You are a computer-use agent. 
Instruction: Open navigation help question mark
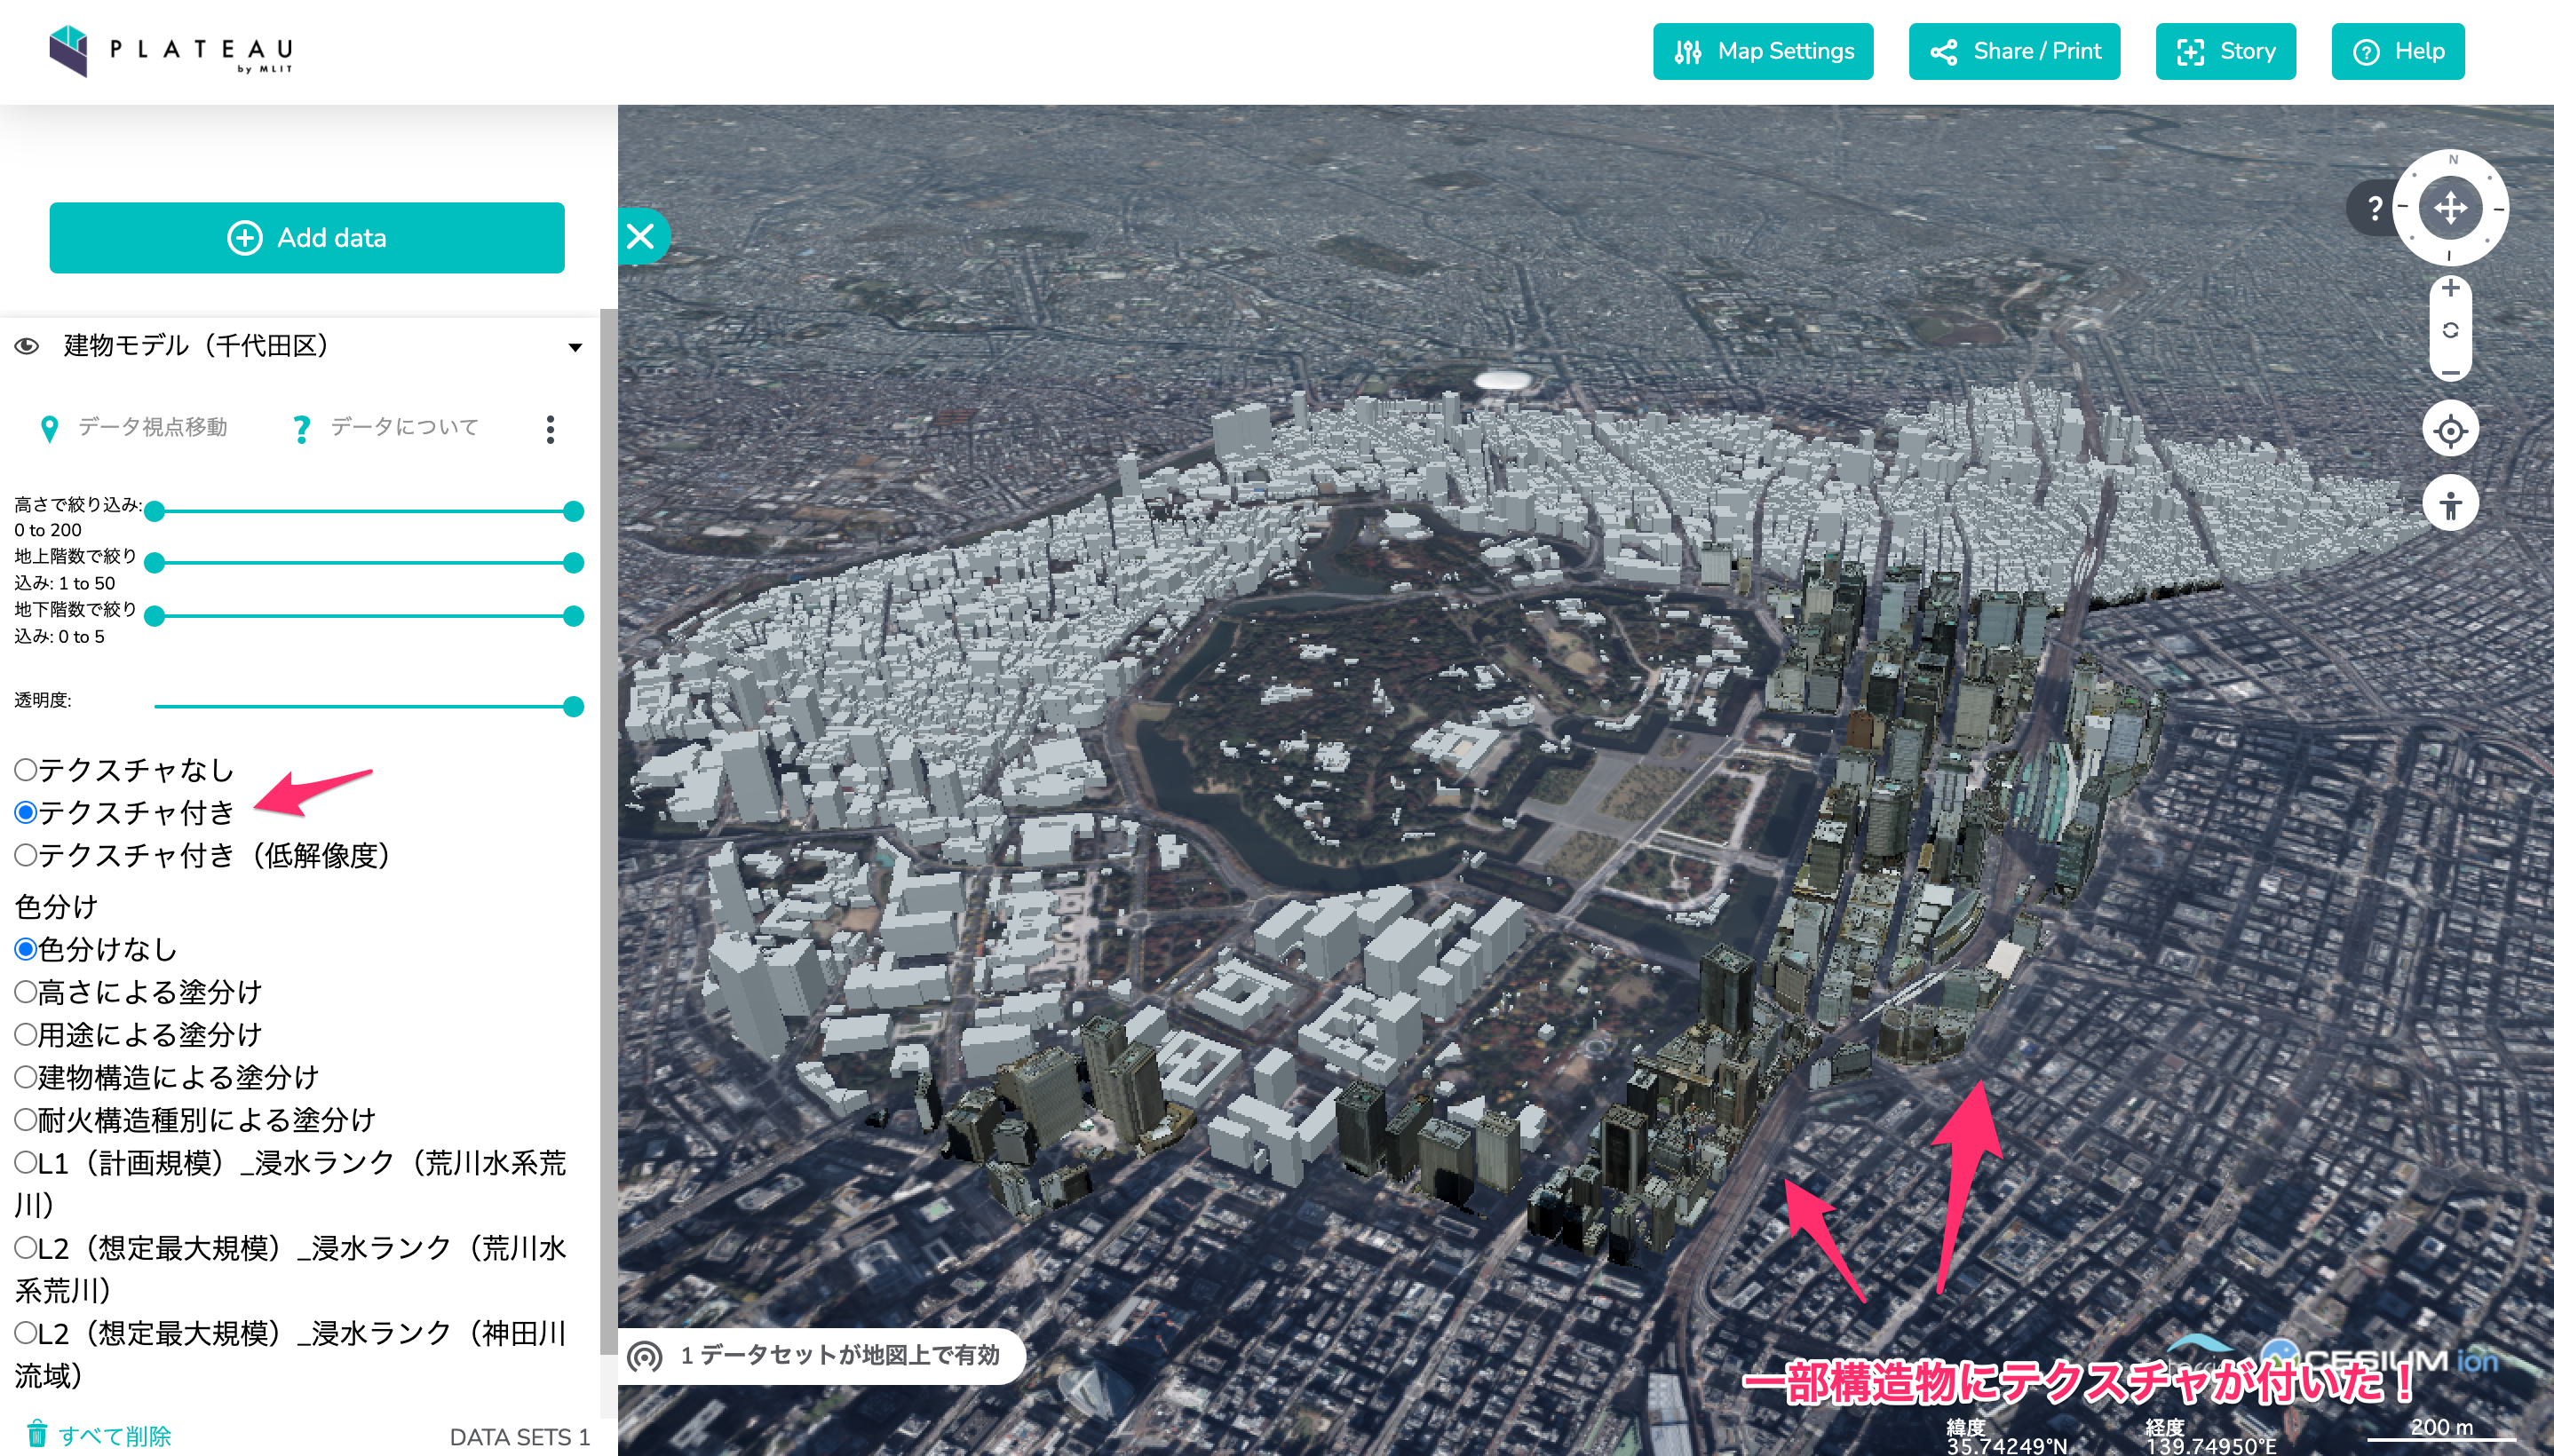[x=2374, y=208]
